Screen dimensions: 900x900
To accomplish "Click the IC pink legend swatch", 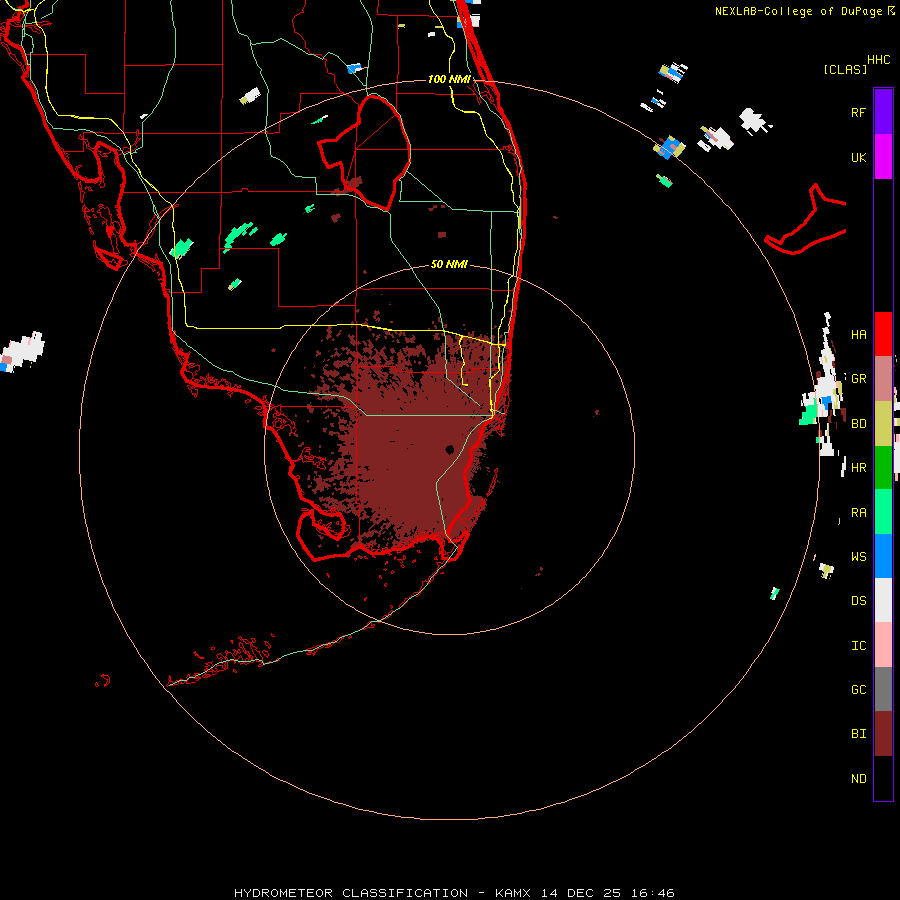I will click(883, 645).
